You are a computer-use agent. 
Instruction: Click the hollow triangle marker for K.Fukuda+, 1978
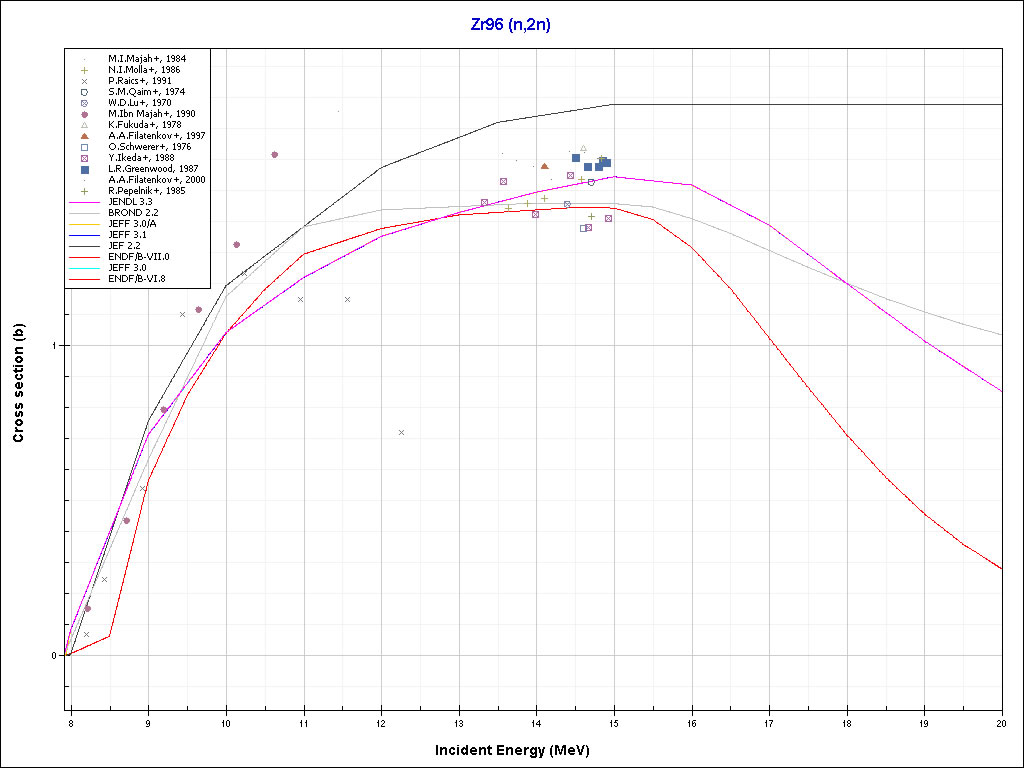pyautogui.click(x=85, y=125)
